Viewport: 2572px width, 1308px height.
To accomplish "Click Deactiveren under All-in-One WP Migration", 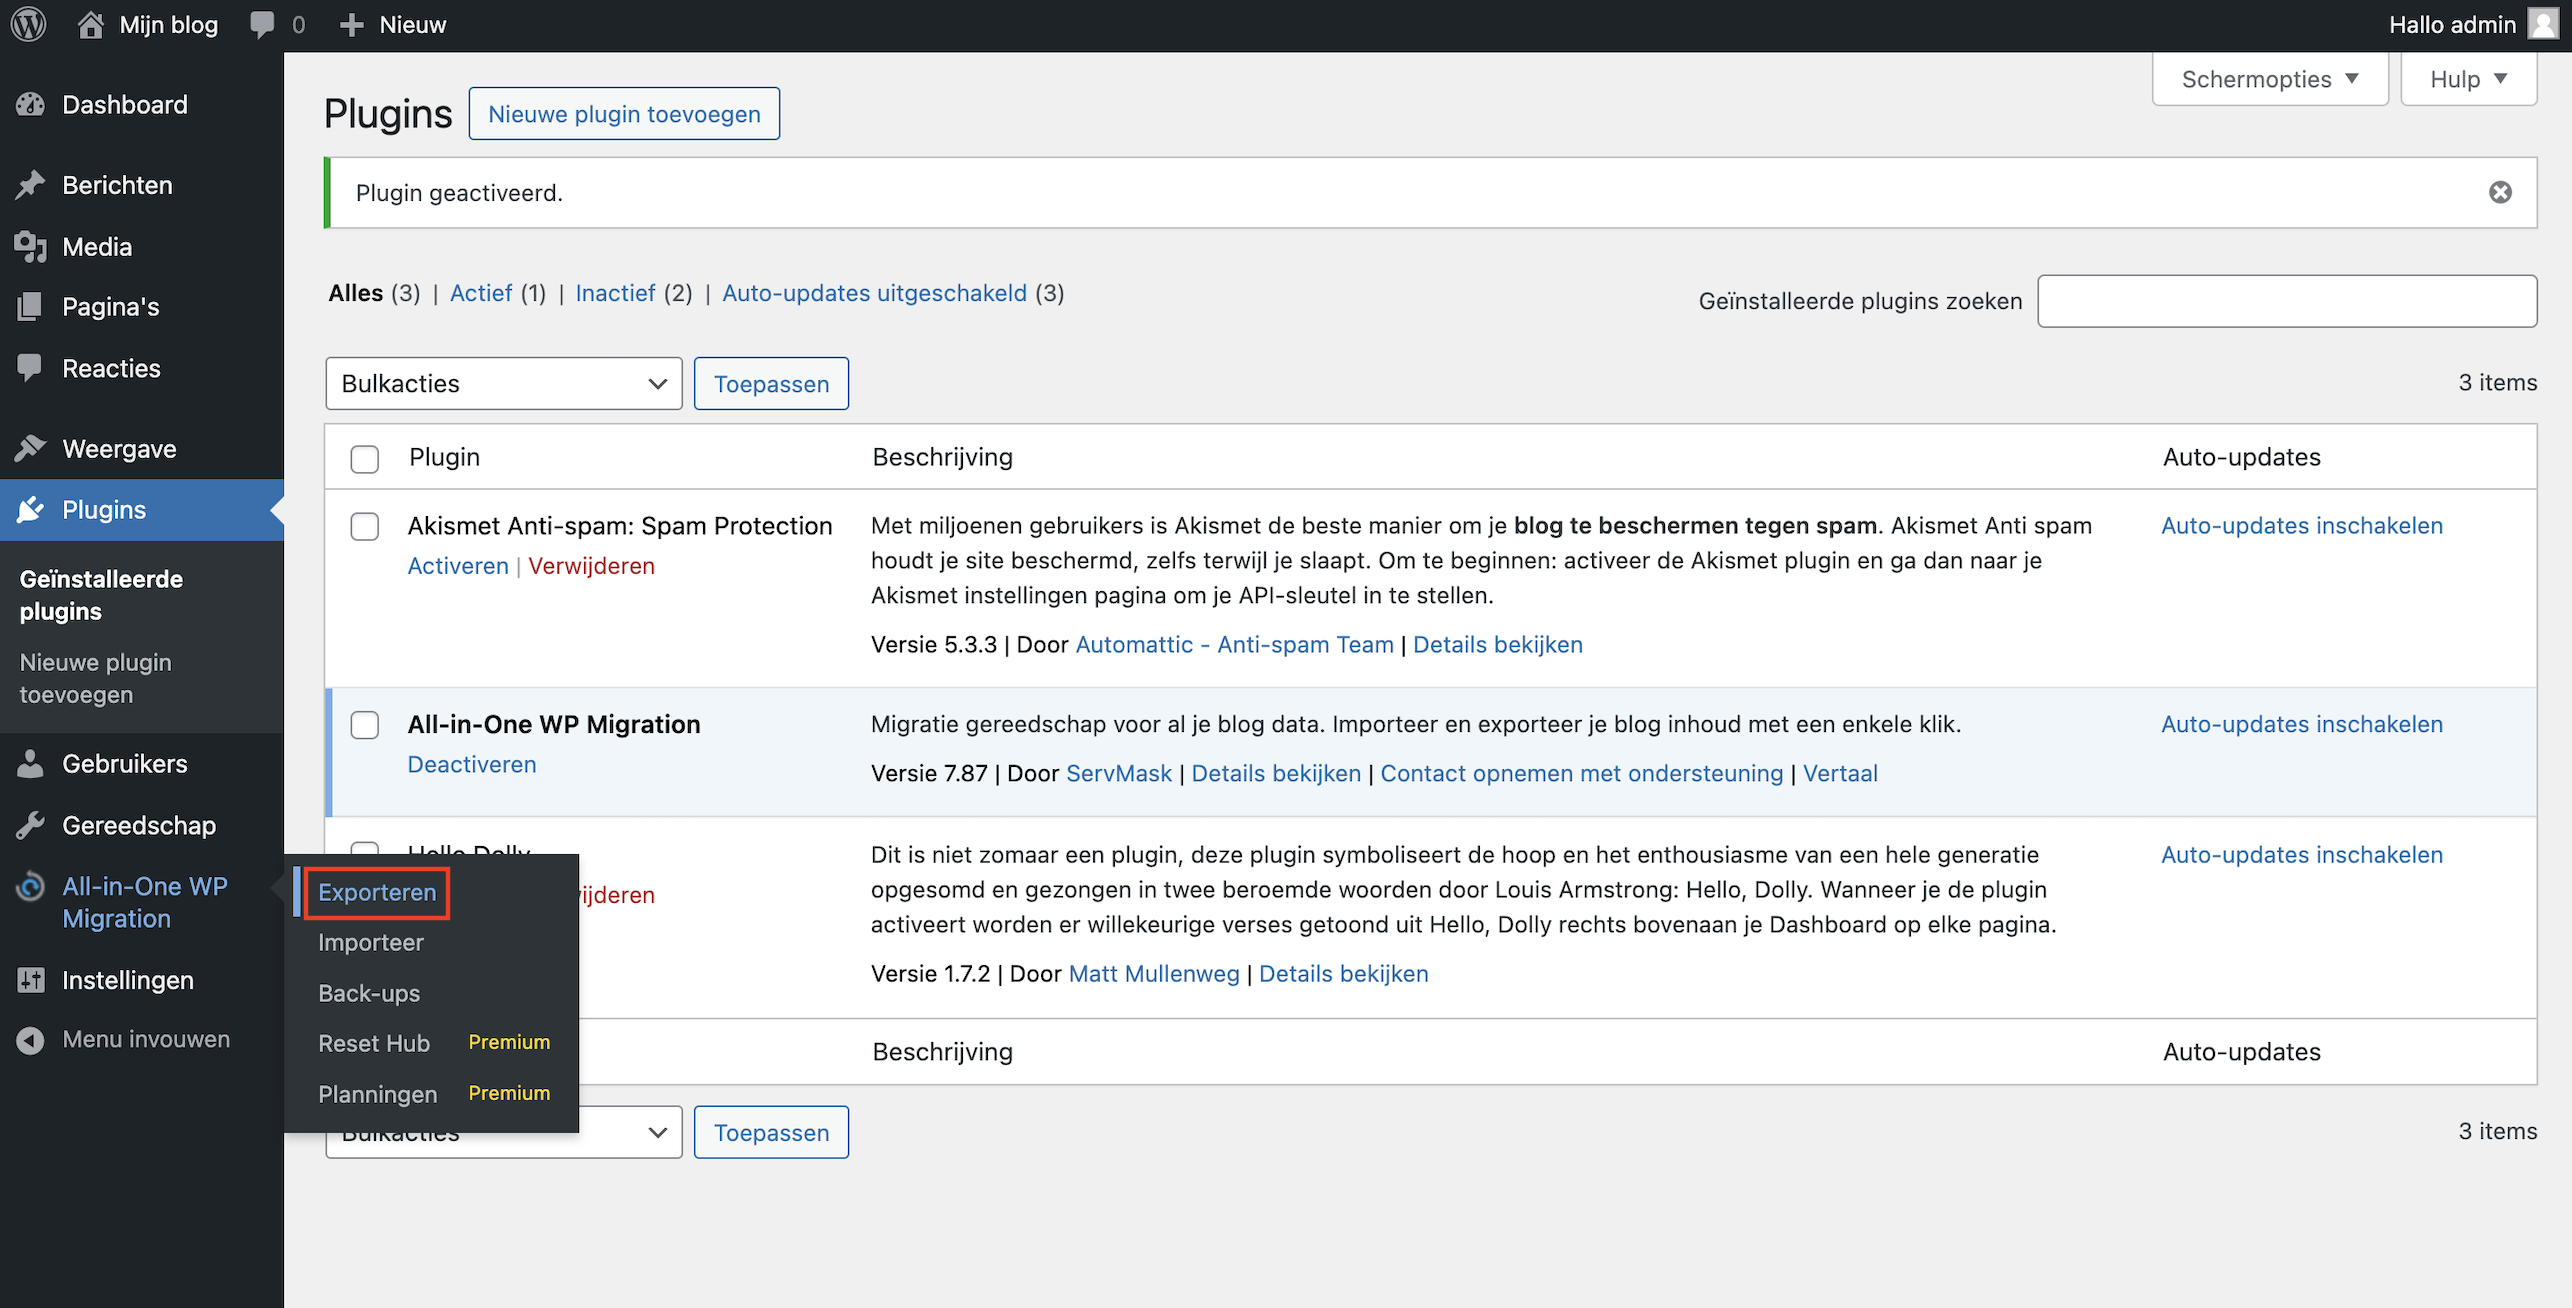I will point(472,764).
